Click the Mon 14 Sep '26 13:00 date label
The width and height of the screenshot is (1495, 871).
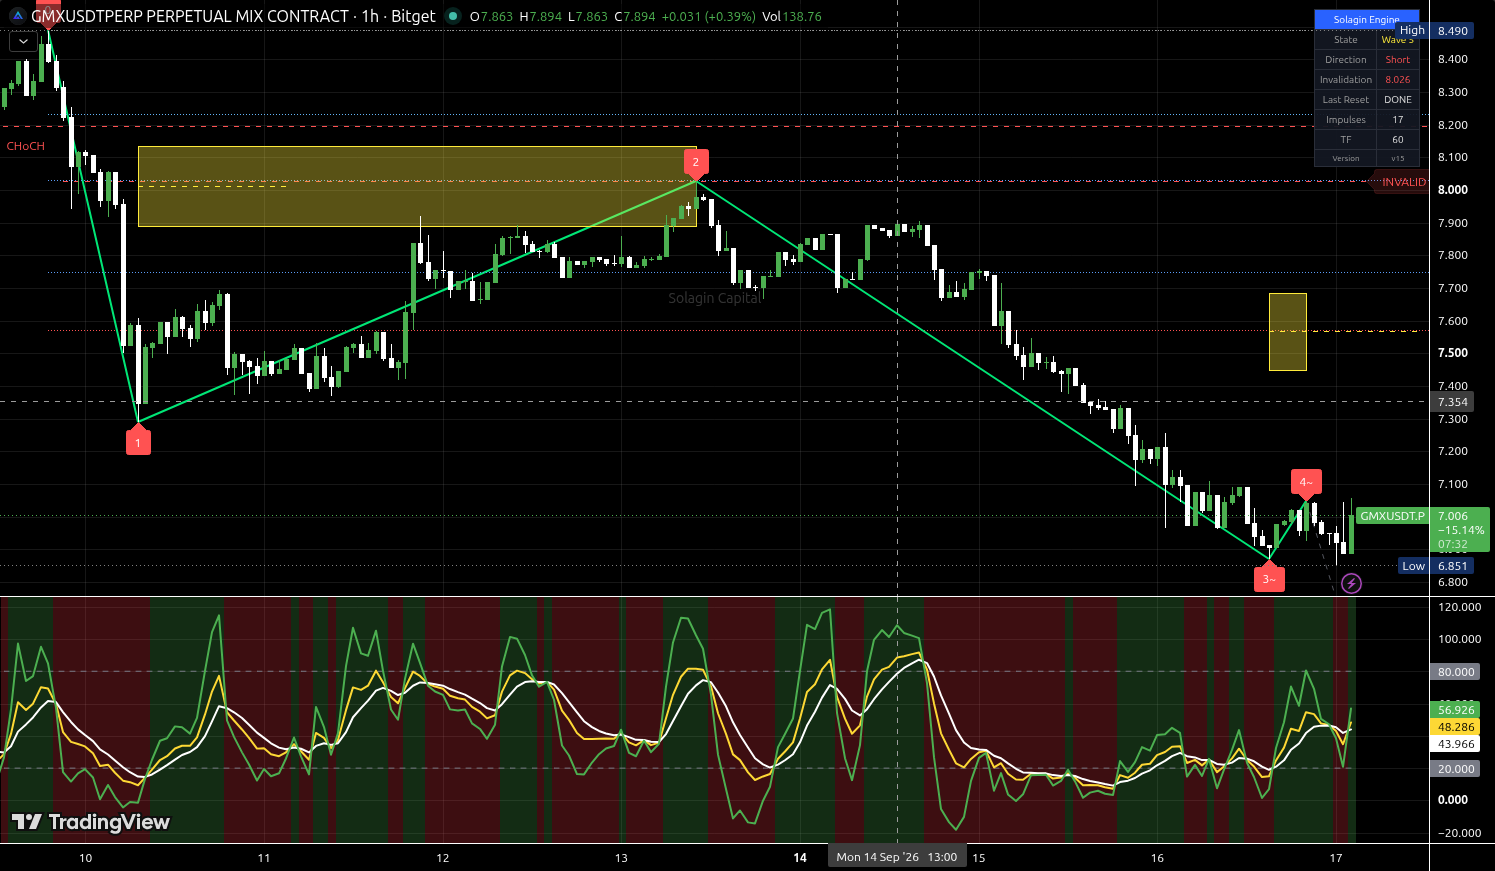coord(897,857)
